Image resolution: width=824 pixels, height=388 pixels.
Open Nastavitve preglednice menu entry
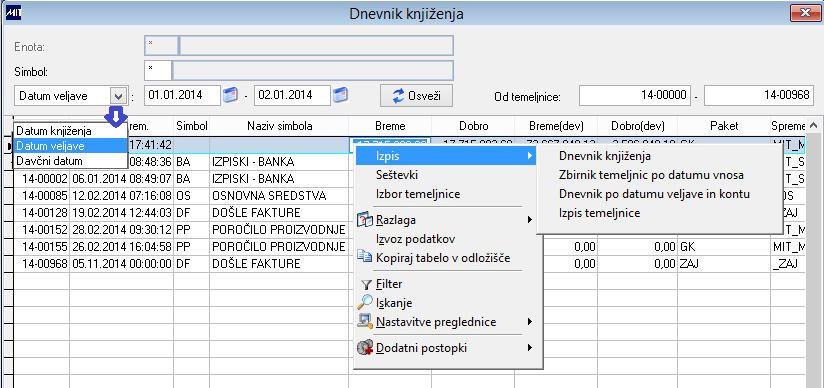click(x=446, y=322)
